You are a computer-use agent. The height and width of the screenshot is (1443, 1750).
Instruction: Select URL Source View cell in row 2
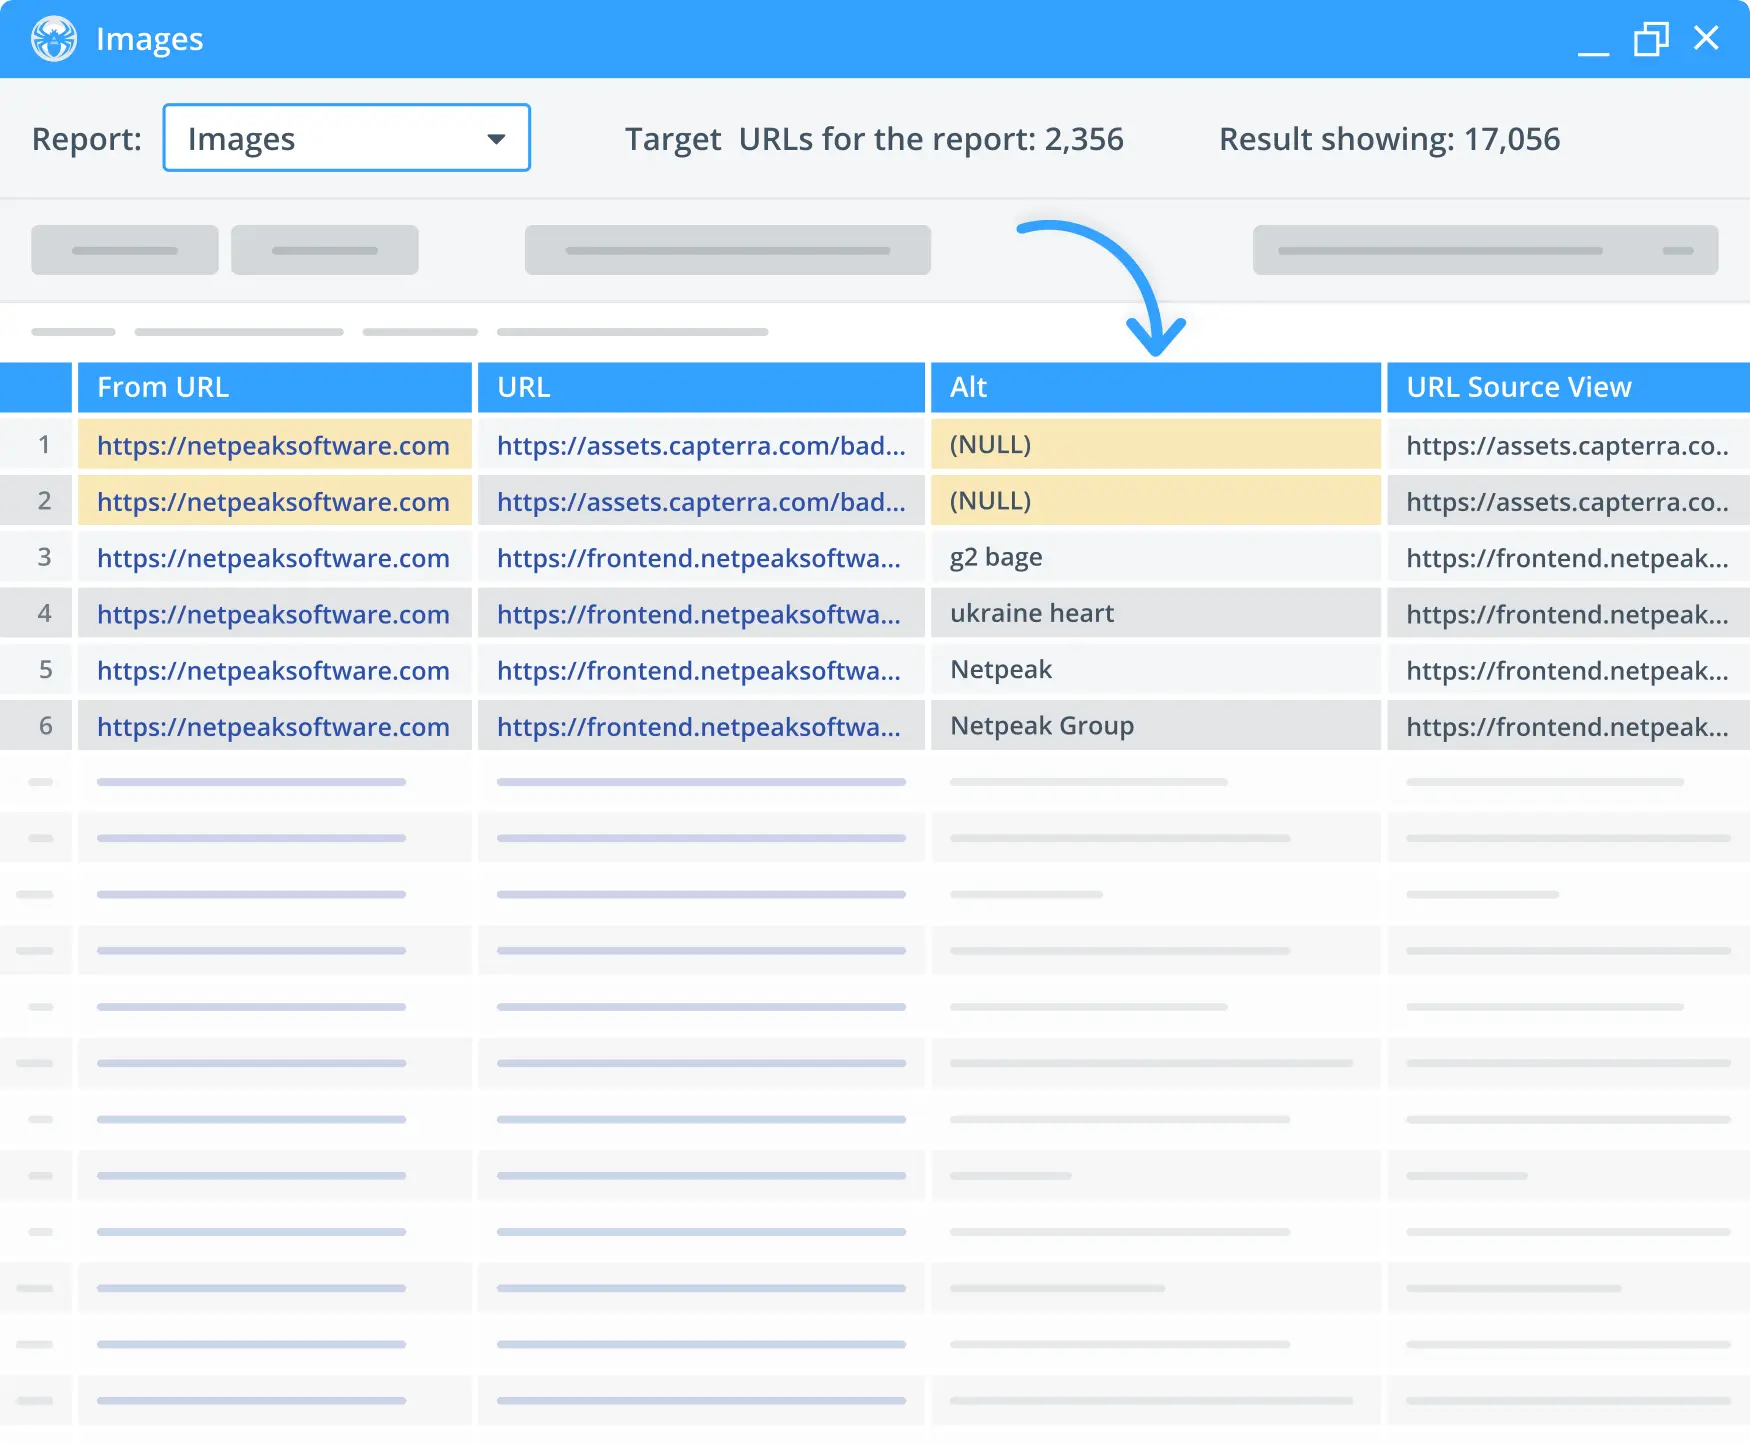point(1568,500)
